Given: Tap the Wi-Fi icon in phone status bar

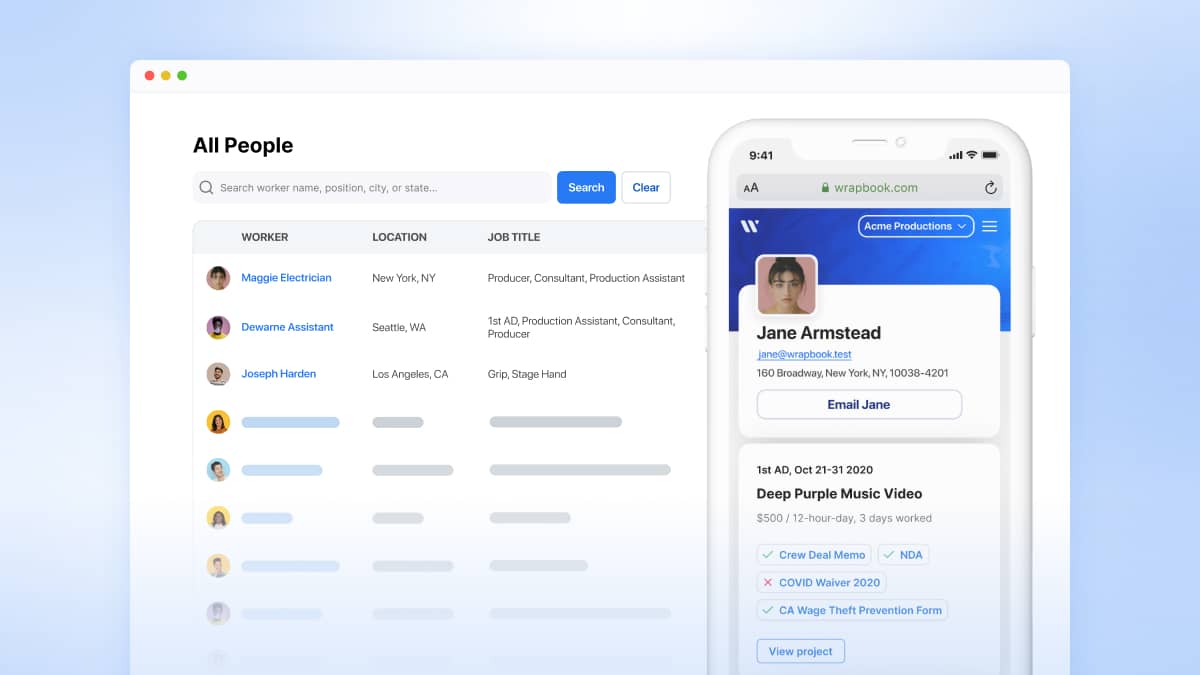Looking at the screenshot, I should tap(971, 155).
